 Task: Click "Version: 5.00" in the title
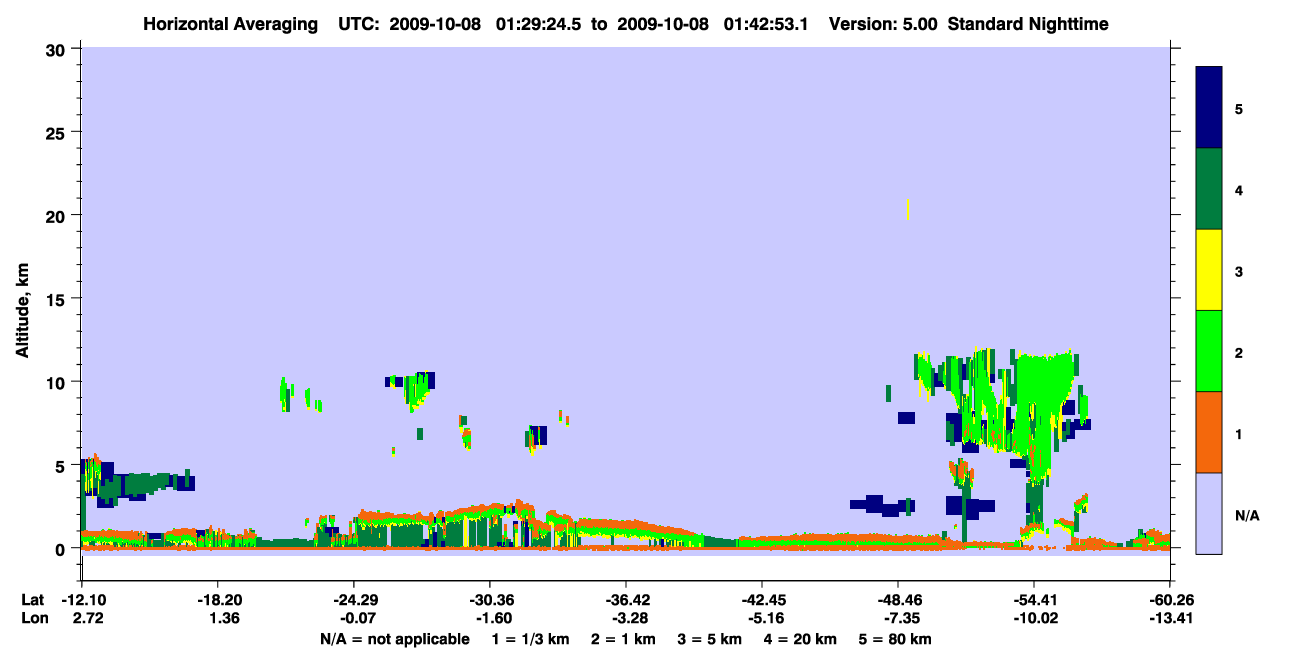[x=883, y=23]
